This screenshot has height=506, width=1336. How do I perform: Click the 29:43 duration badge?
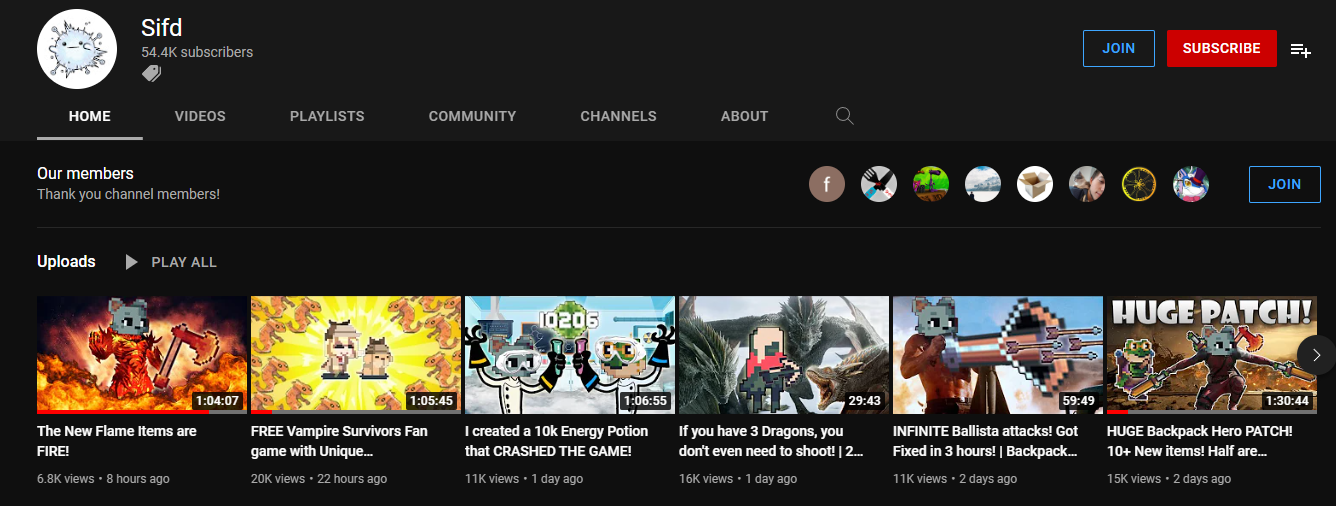click(x=864, y=400)
